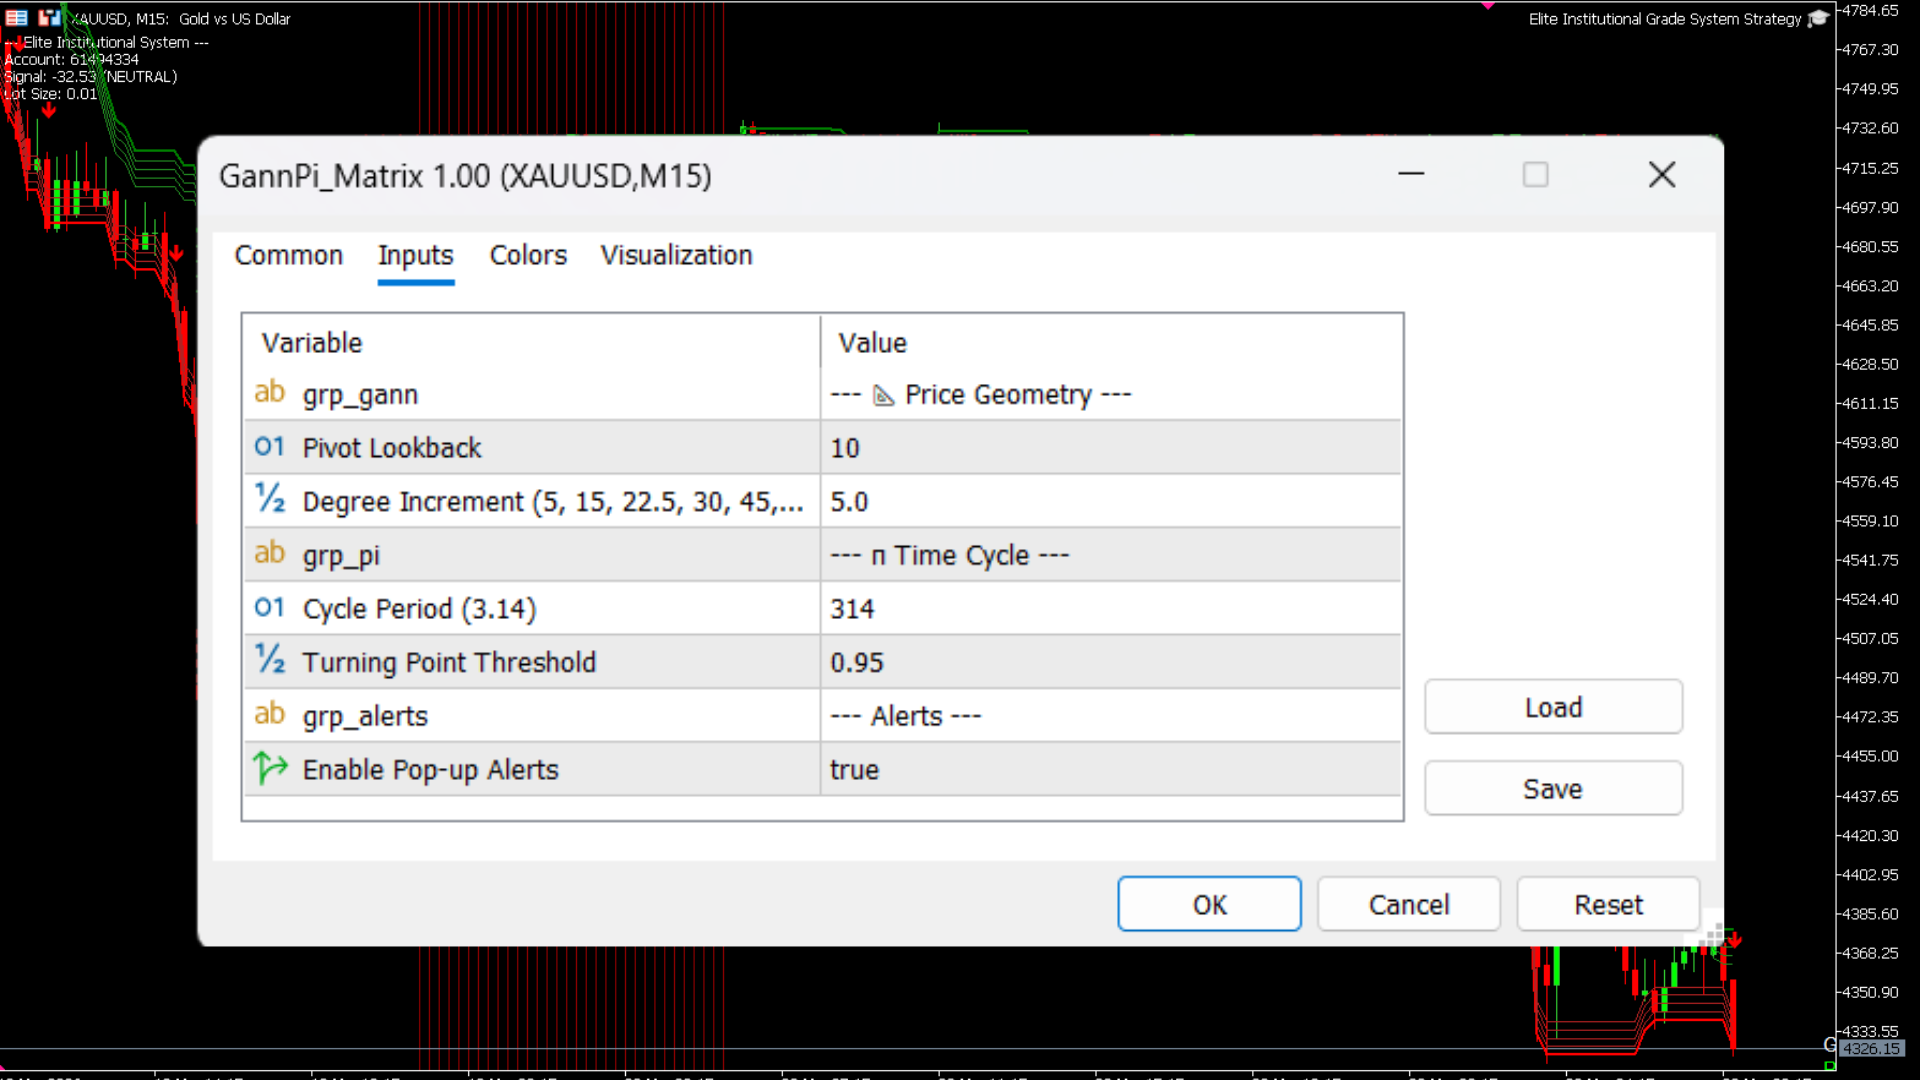Open the Colors tab
1920x1080 pixels.
point(528,255)
